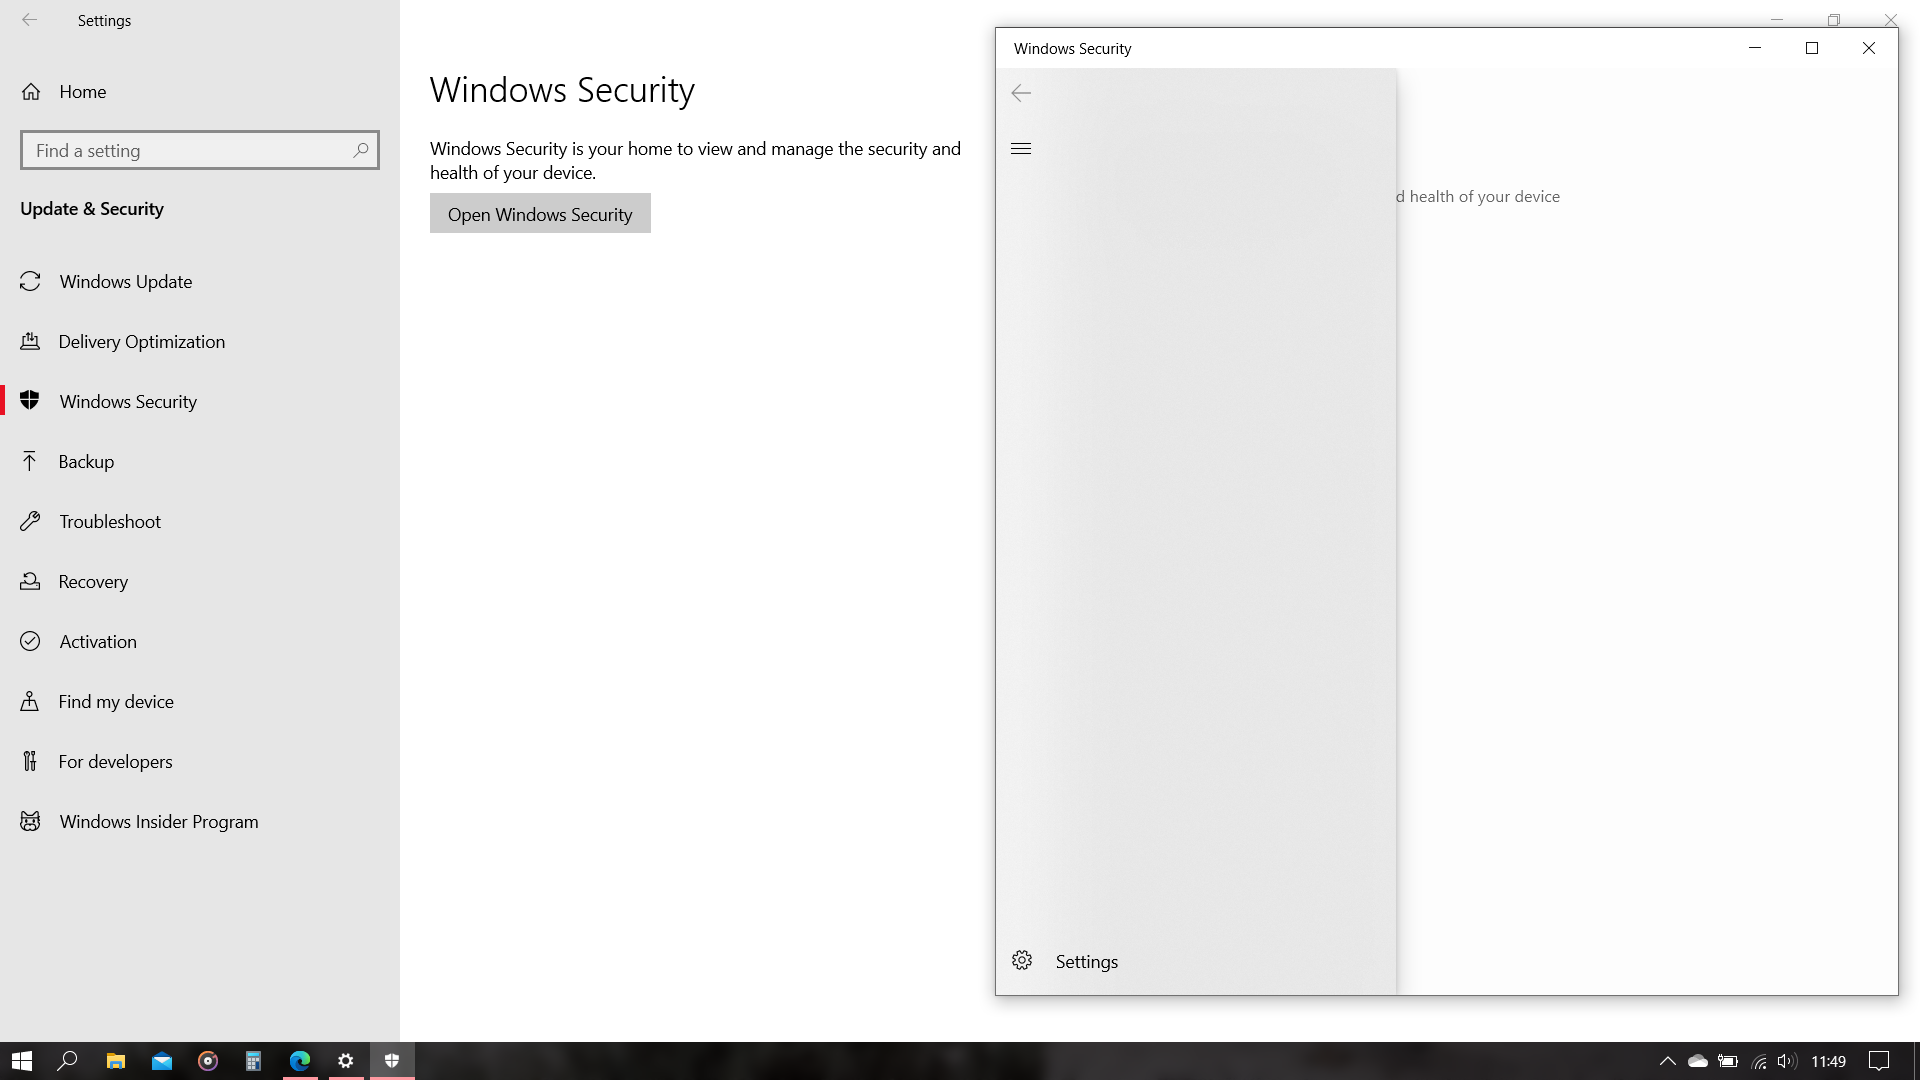Viewport: 1920px width, 1080px height.
Task: Click the Settings gear in Windows Security pane
Action: (x=1022, y=960)
